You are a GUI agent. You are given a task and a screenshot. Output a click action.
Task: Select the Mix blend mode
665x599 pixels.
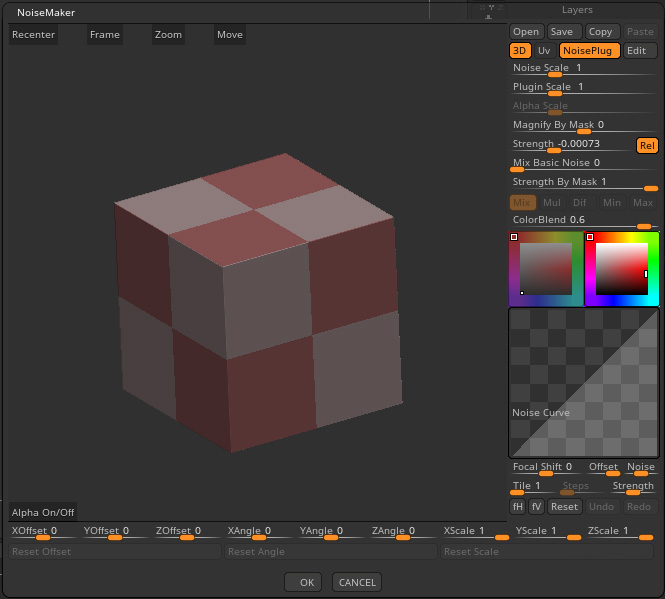(x=522, y=203)
